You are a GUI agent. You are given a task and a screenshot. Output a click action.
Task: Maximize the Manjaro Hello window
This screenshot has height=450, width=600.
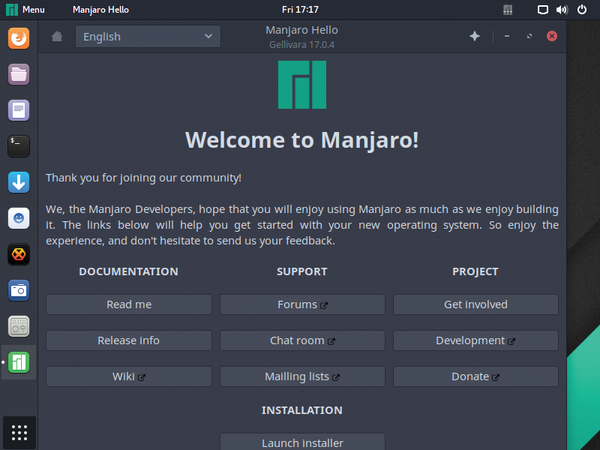point(529,36)
